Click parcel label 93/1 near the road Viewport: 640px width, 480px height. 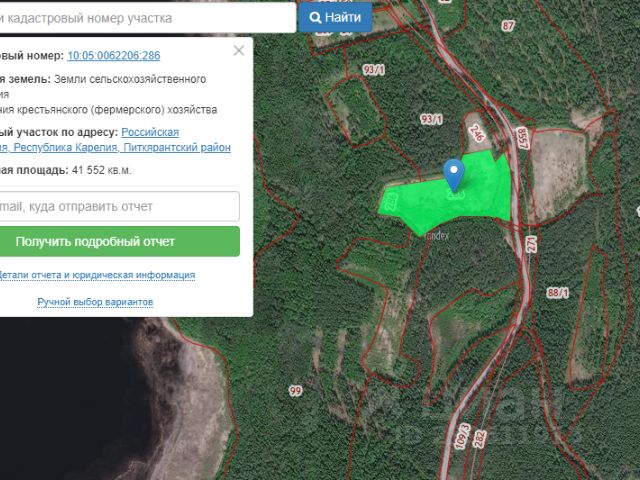431,119
